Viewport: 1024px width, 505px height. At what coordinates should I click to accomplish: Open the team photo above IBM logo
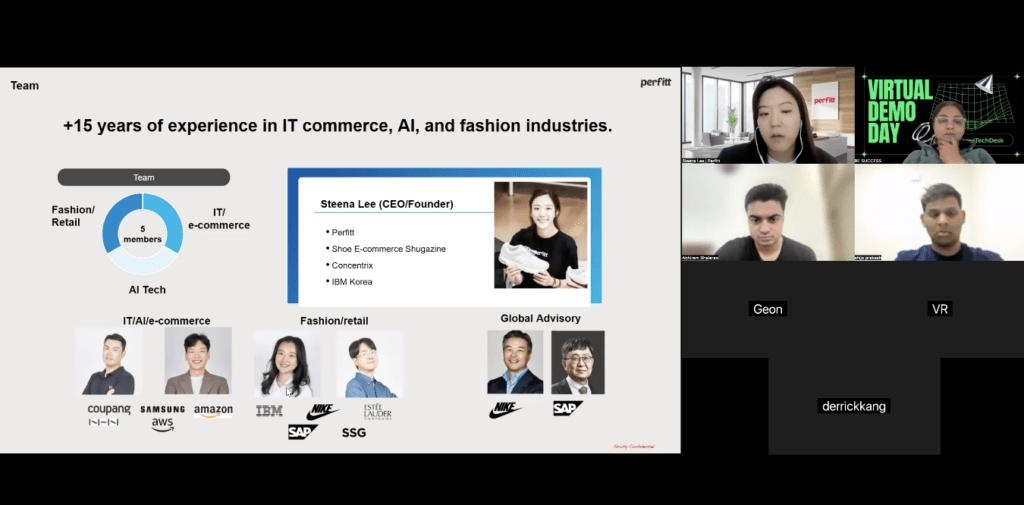[x=287, y=364]
